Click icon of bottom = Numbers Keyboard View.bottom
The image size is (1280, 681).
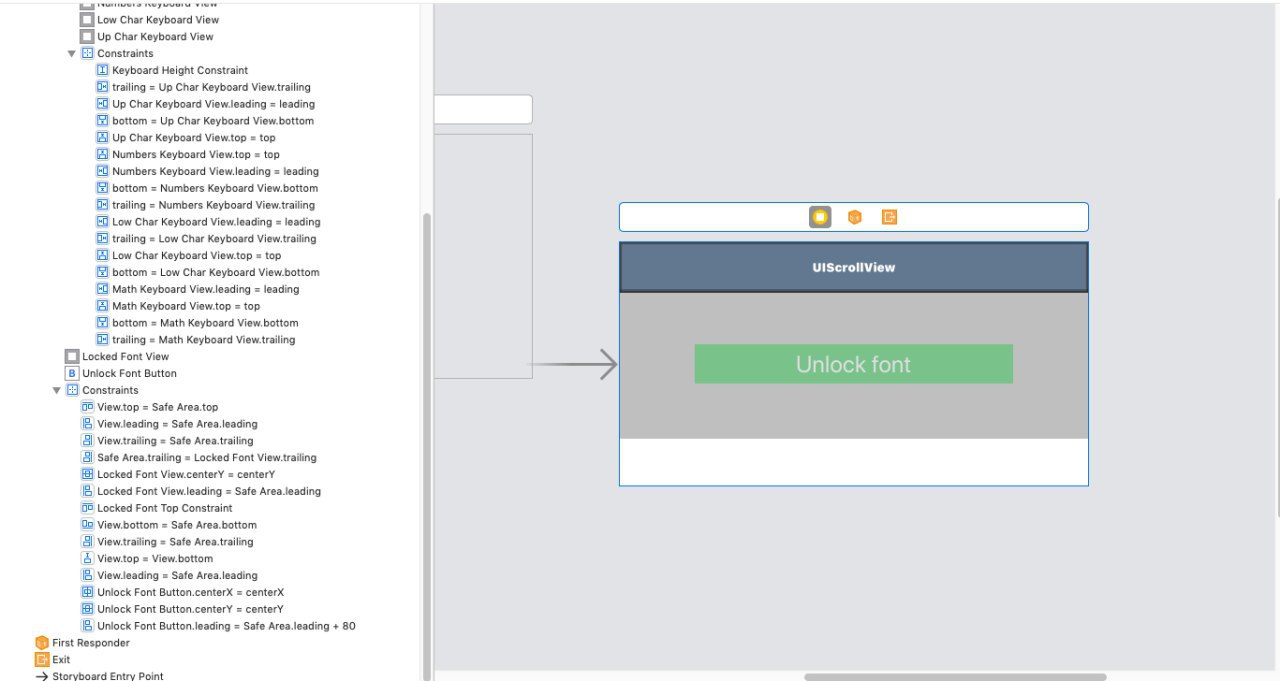pyautogui.click(x=103, y=188)
